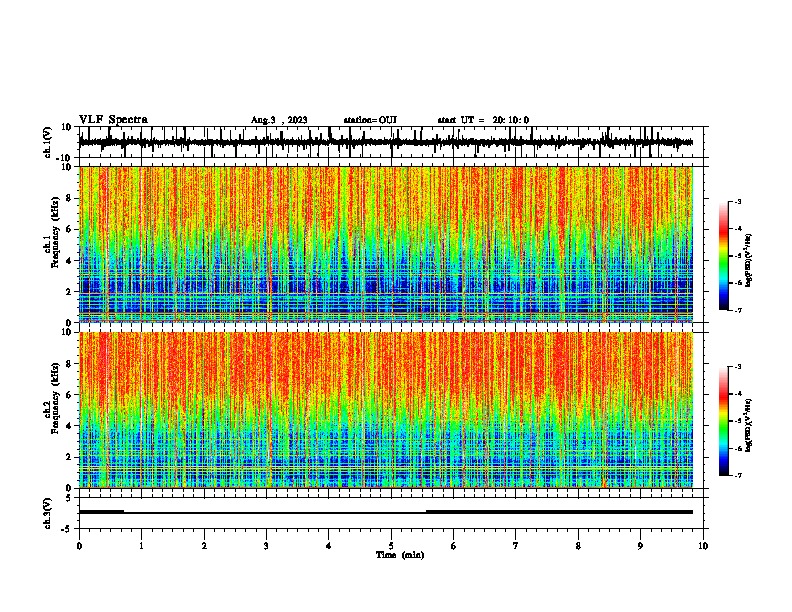Click the time axis tick label 3
The image size is (792, 612).
coord(266,545)
